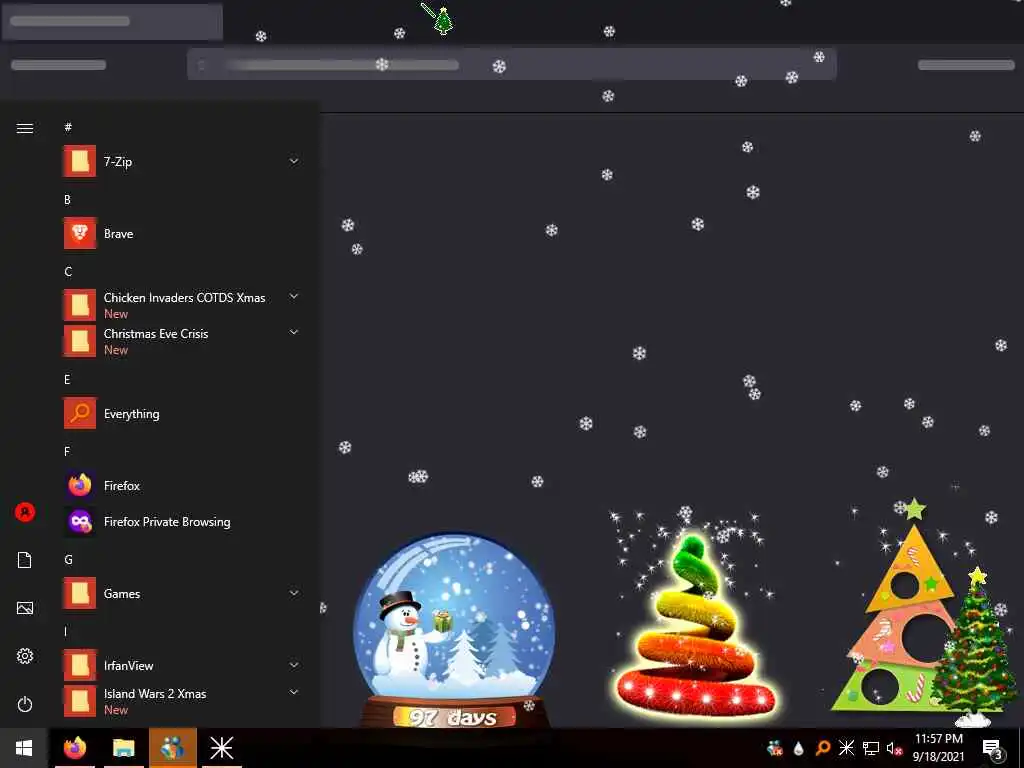The image size is (1024, 768).
Task: Open Firefox from the Start app list
Action: point(183,485)
